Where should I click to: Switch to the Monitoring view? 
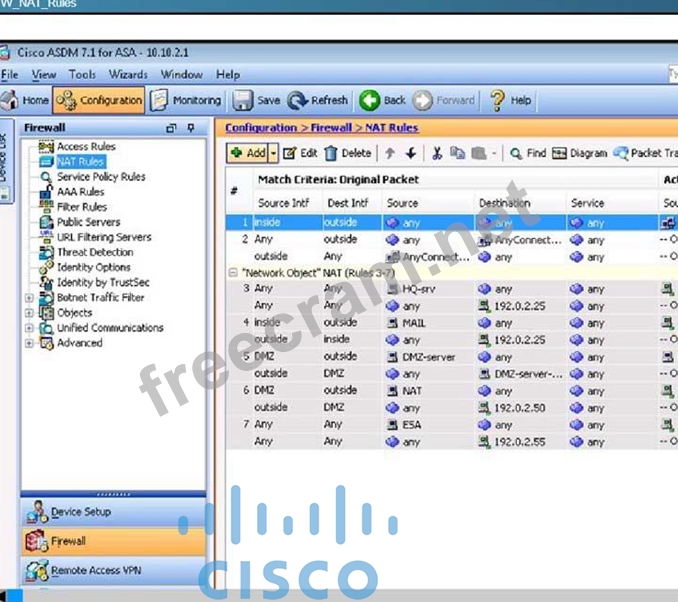[186, 101]
